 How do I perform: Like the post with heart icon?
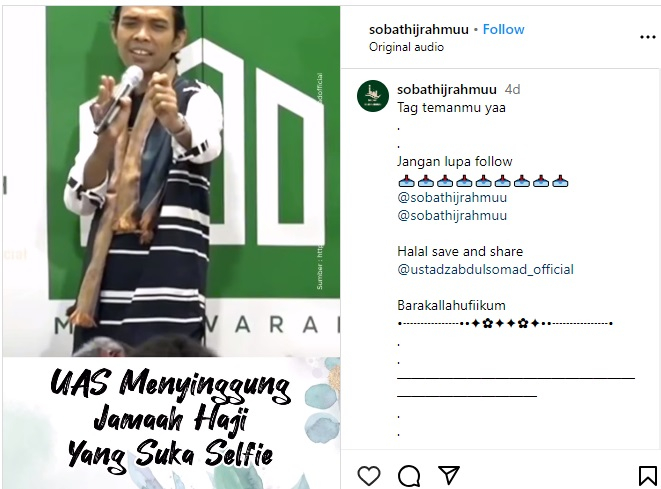[369, 476]
